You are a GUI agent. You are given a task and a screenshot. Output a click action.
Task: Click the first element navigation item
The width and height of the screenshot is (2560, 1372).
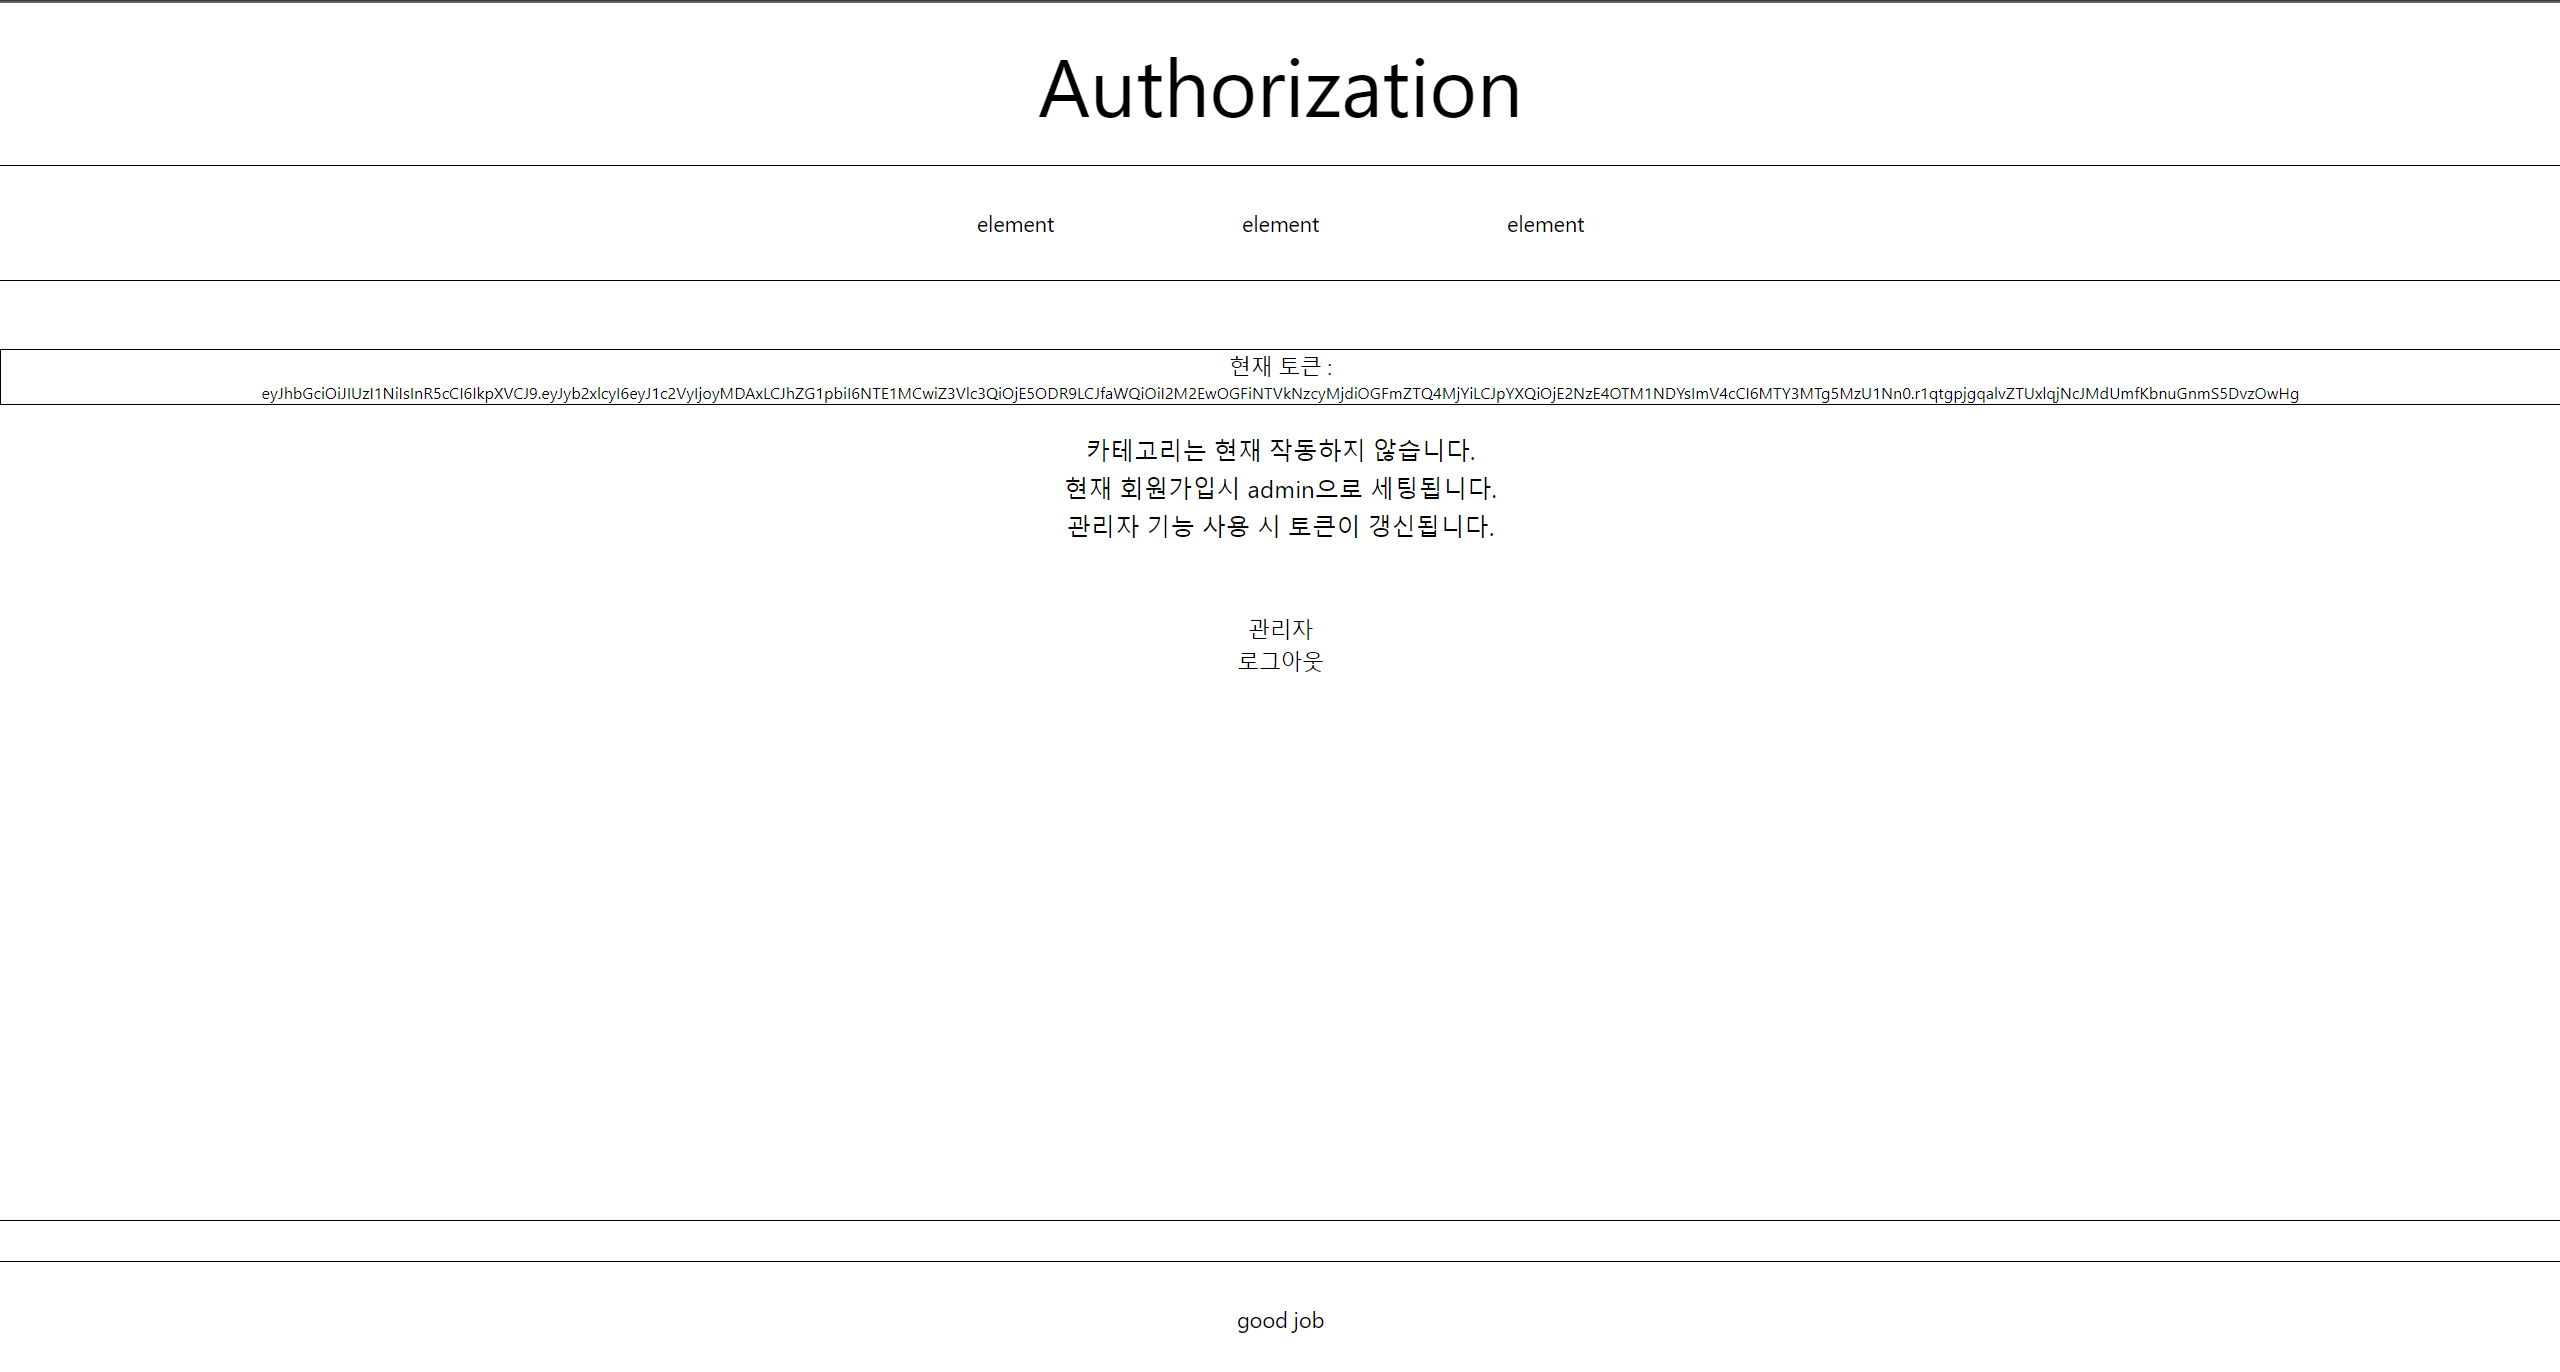[x=1015, y=224]
